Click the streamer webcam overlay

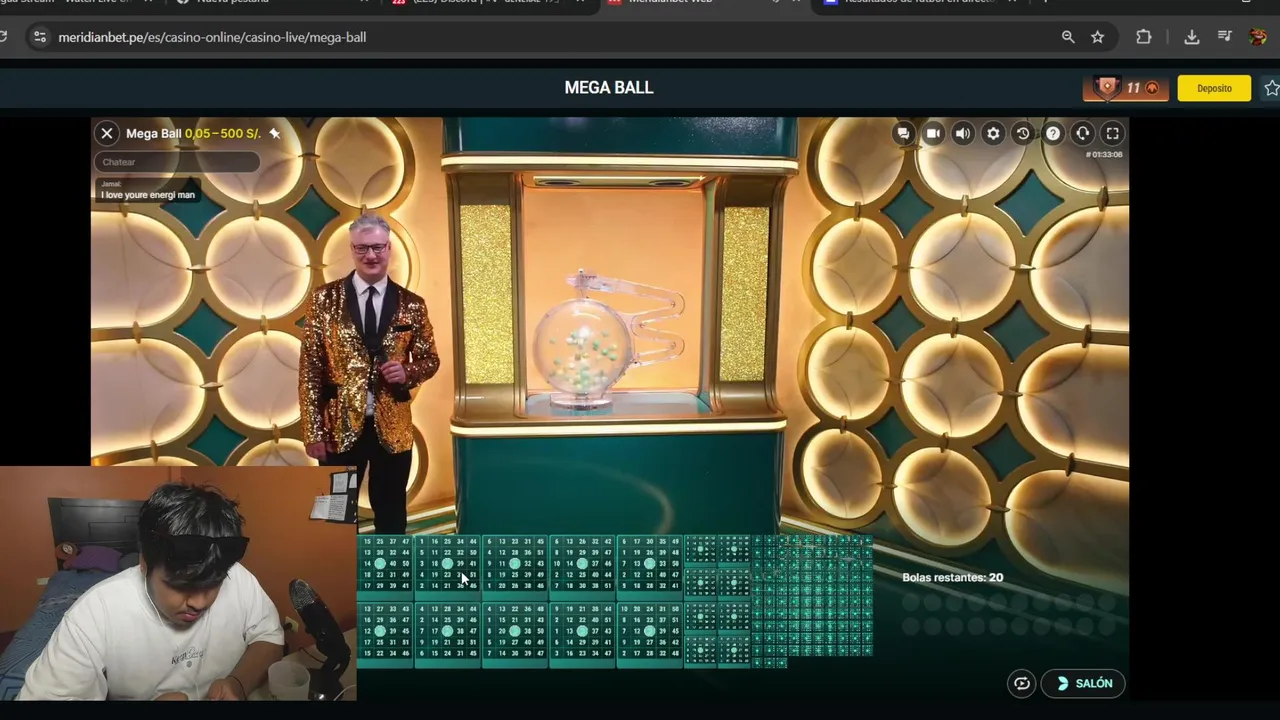pos(178,583)
